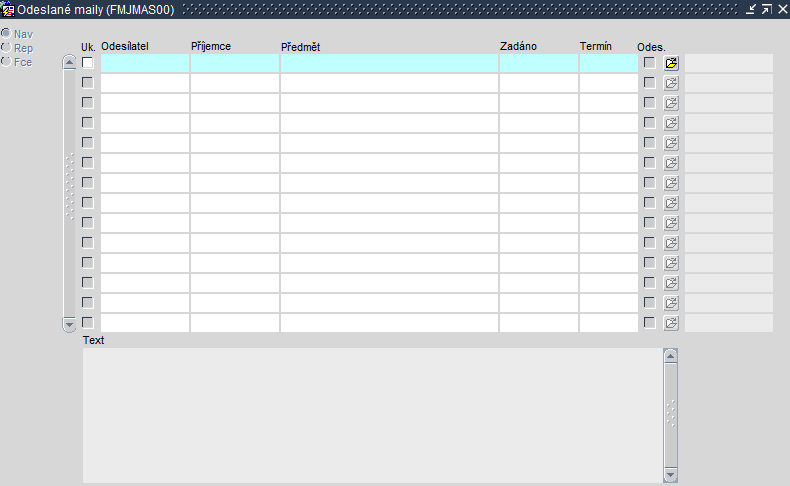The height and width of the screenshot is (486, 790).
Task: Close the Odeslané maily window
Action: pyautogui.click(x=782, y=9)
